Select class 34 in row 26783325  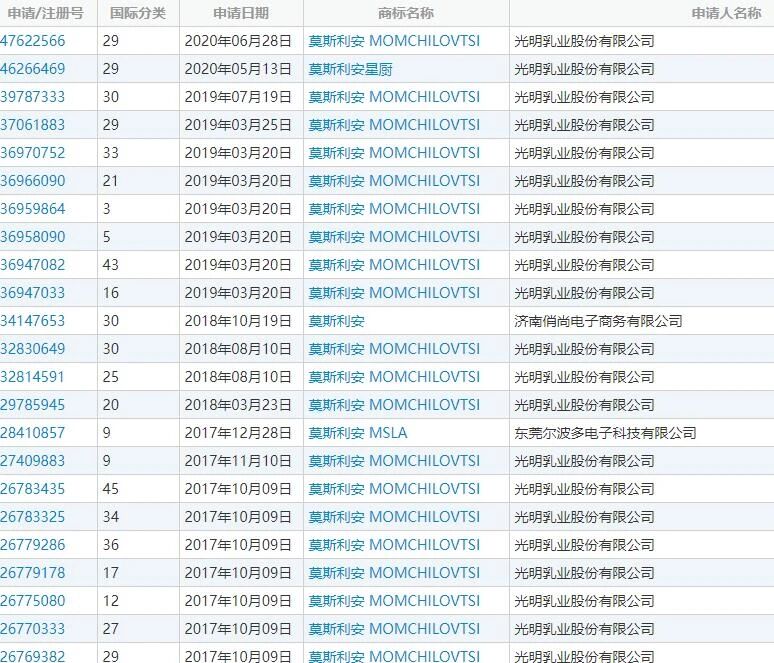[x=111, y=517]
